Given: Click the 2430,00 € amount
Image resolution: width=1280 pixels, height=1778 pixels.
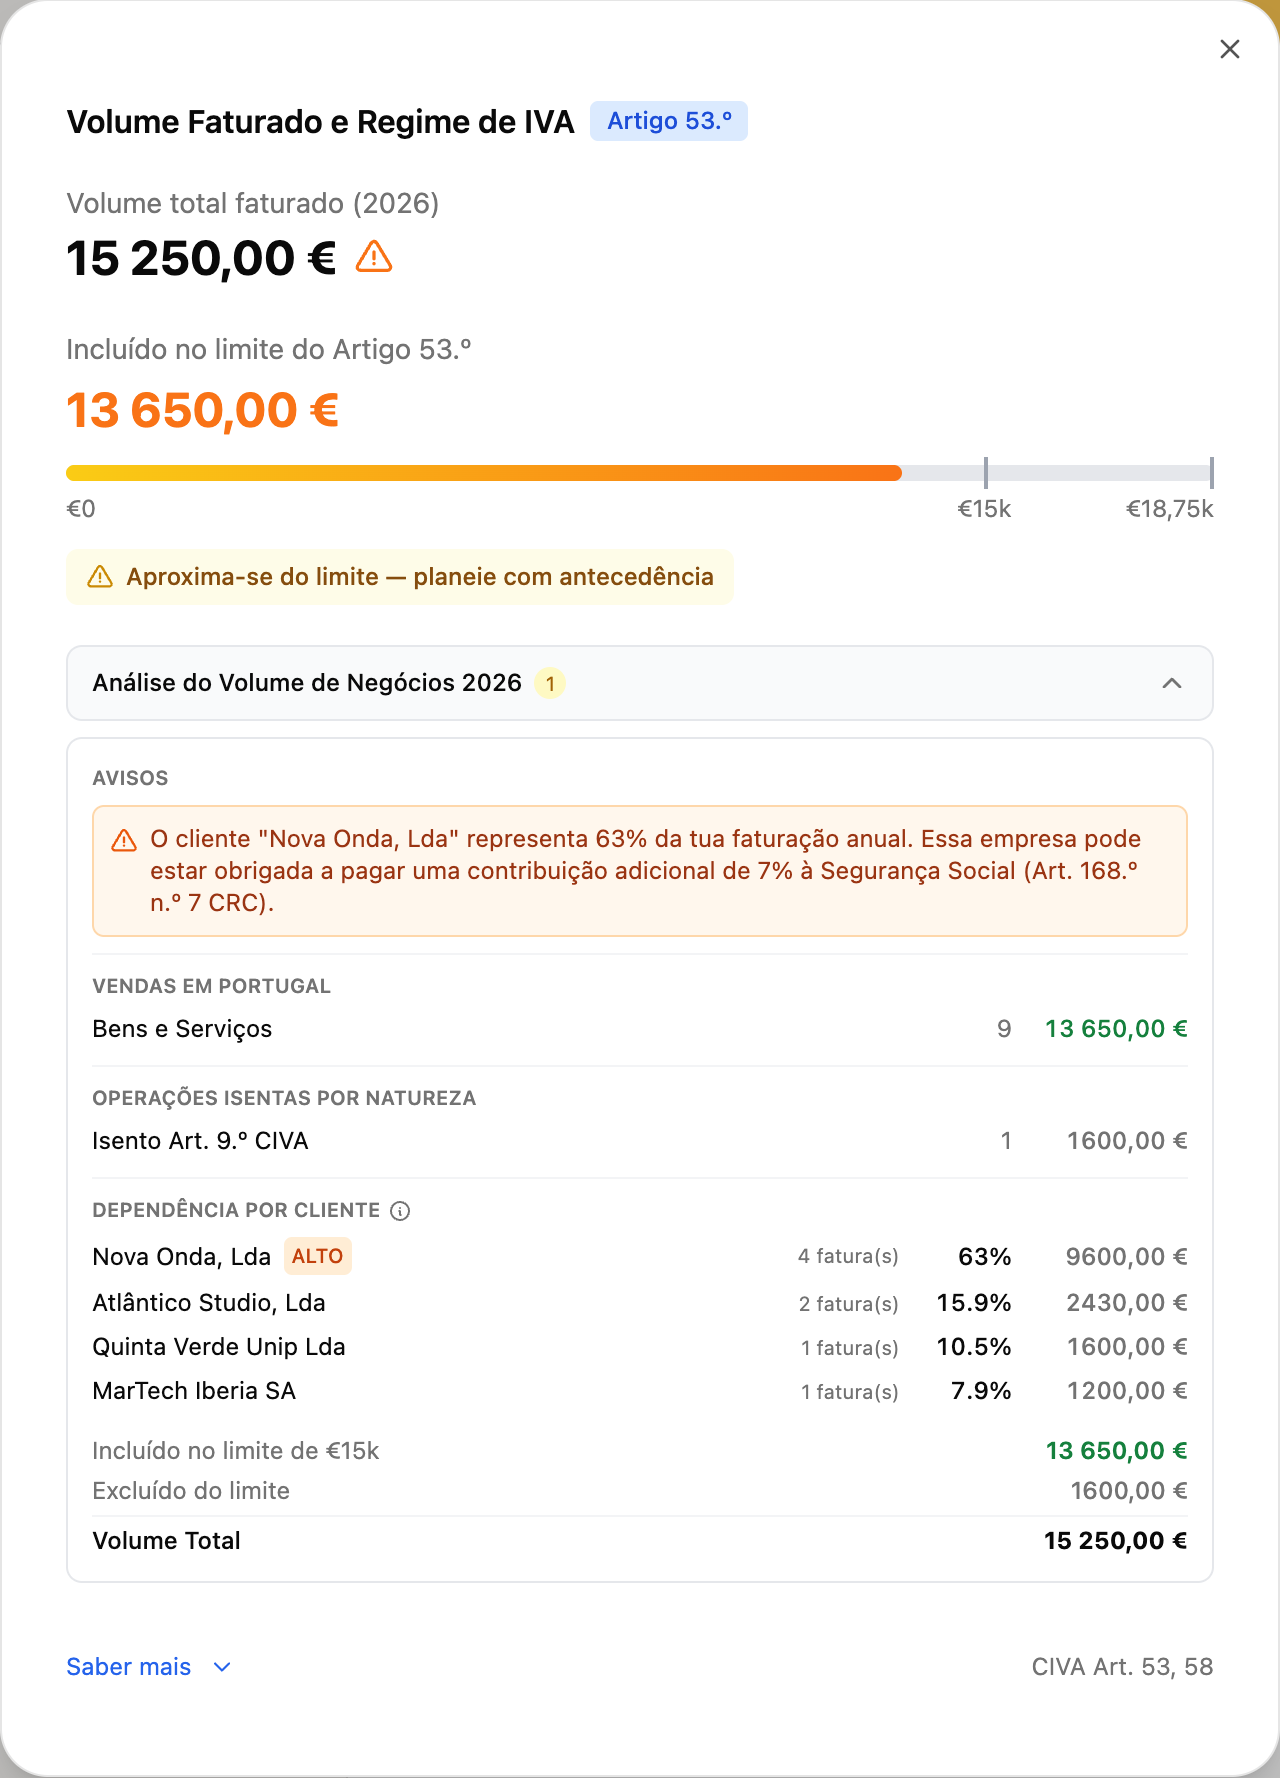Looking at the screenshot, I should (1127, 1303).
